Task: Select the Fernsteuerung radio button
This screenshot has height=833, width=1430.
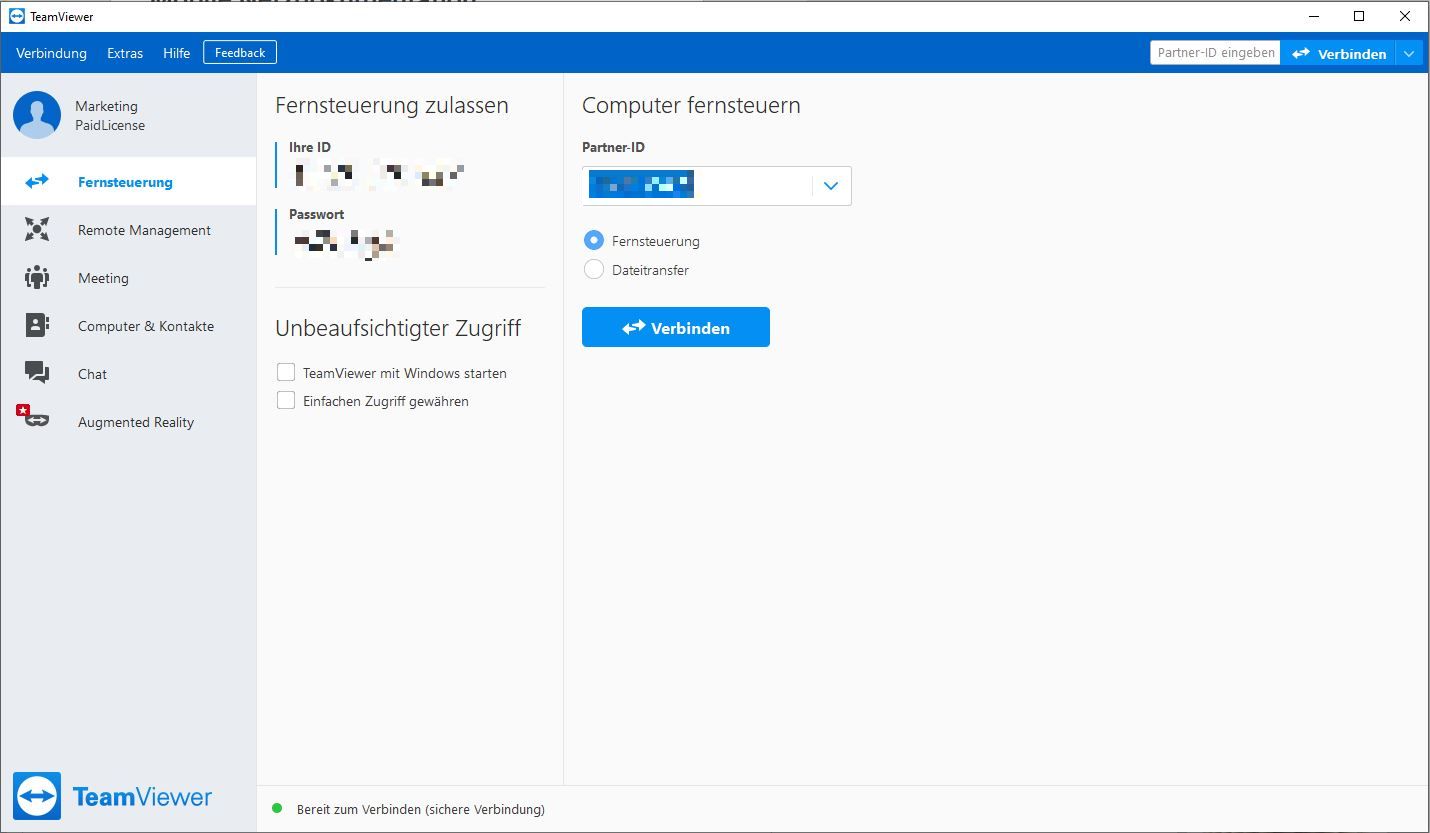Action: click(x=594, y=240)
